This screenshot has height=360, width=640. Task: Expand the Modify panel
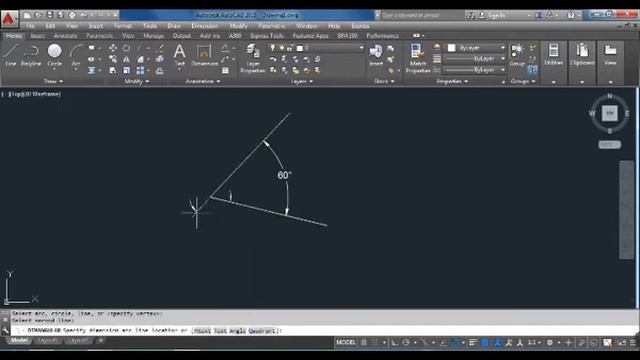pyautogui.click(x=136, y=81)
